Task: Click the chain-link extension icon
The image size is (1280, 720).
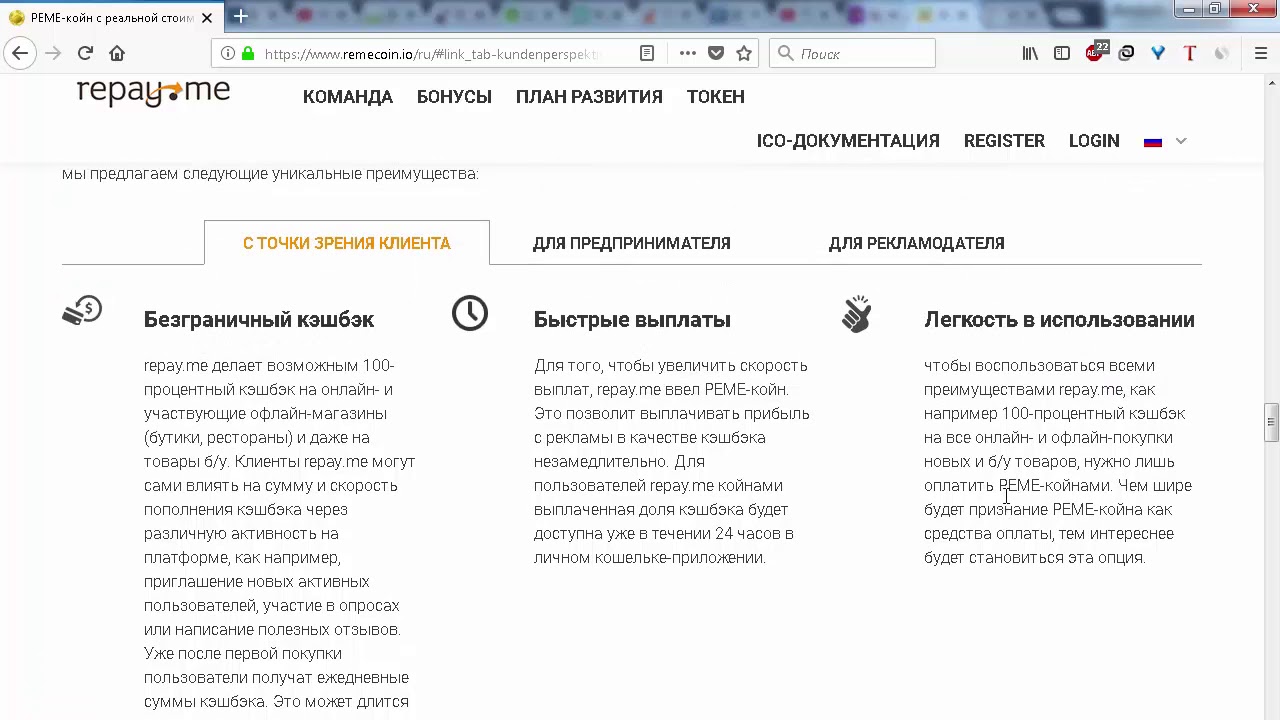Action: [1126, 54]
